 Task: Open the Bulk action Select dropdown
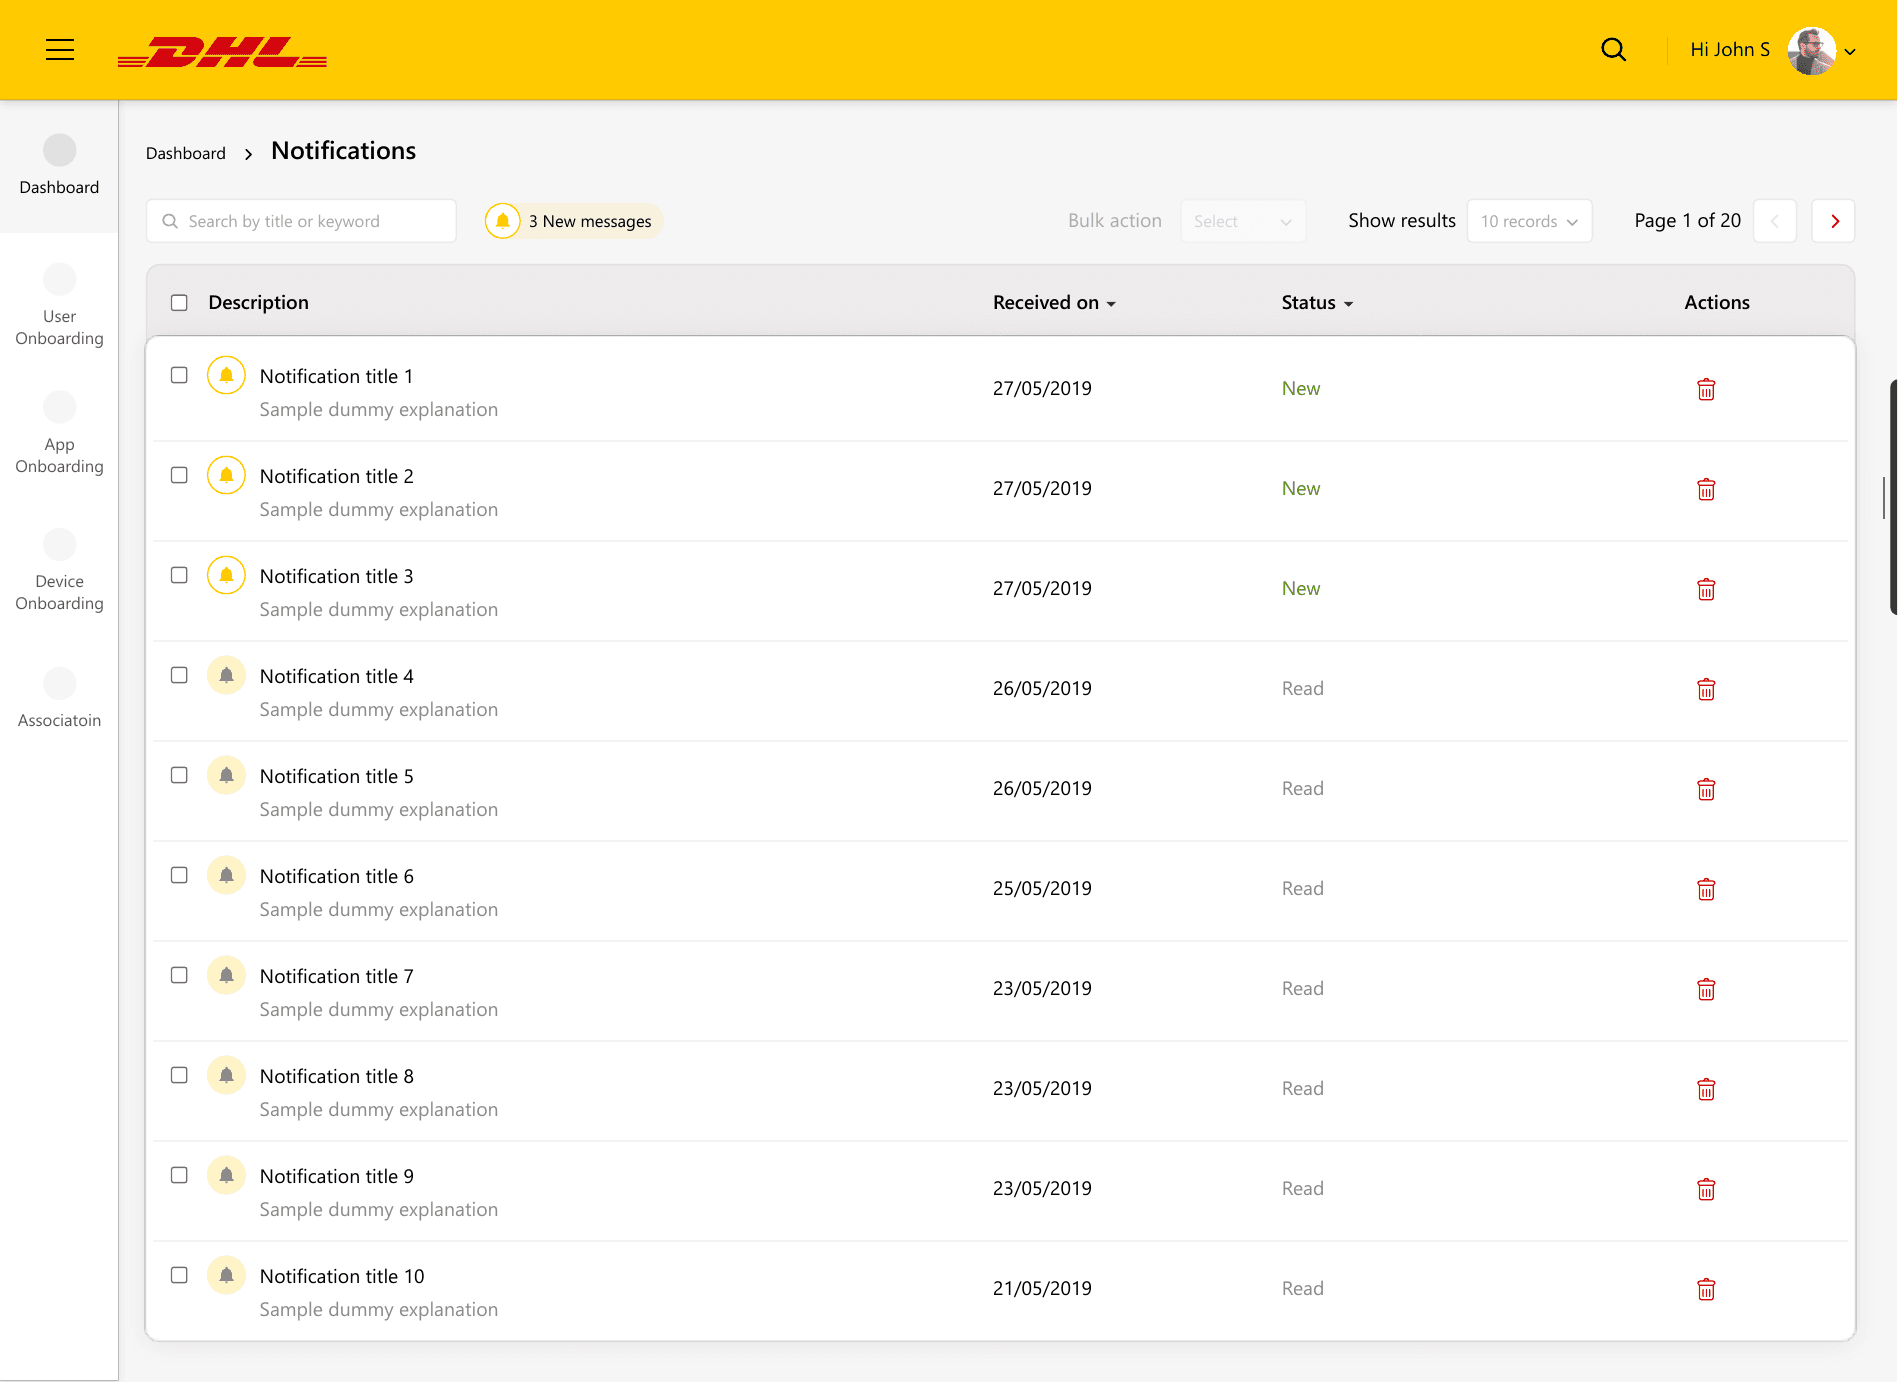pyautogui.click(x=1243, y=221)
